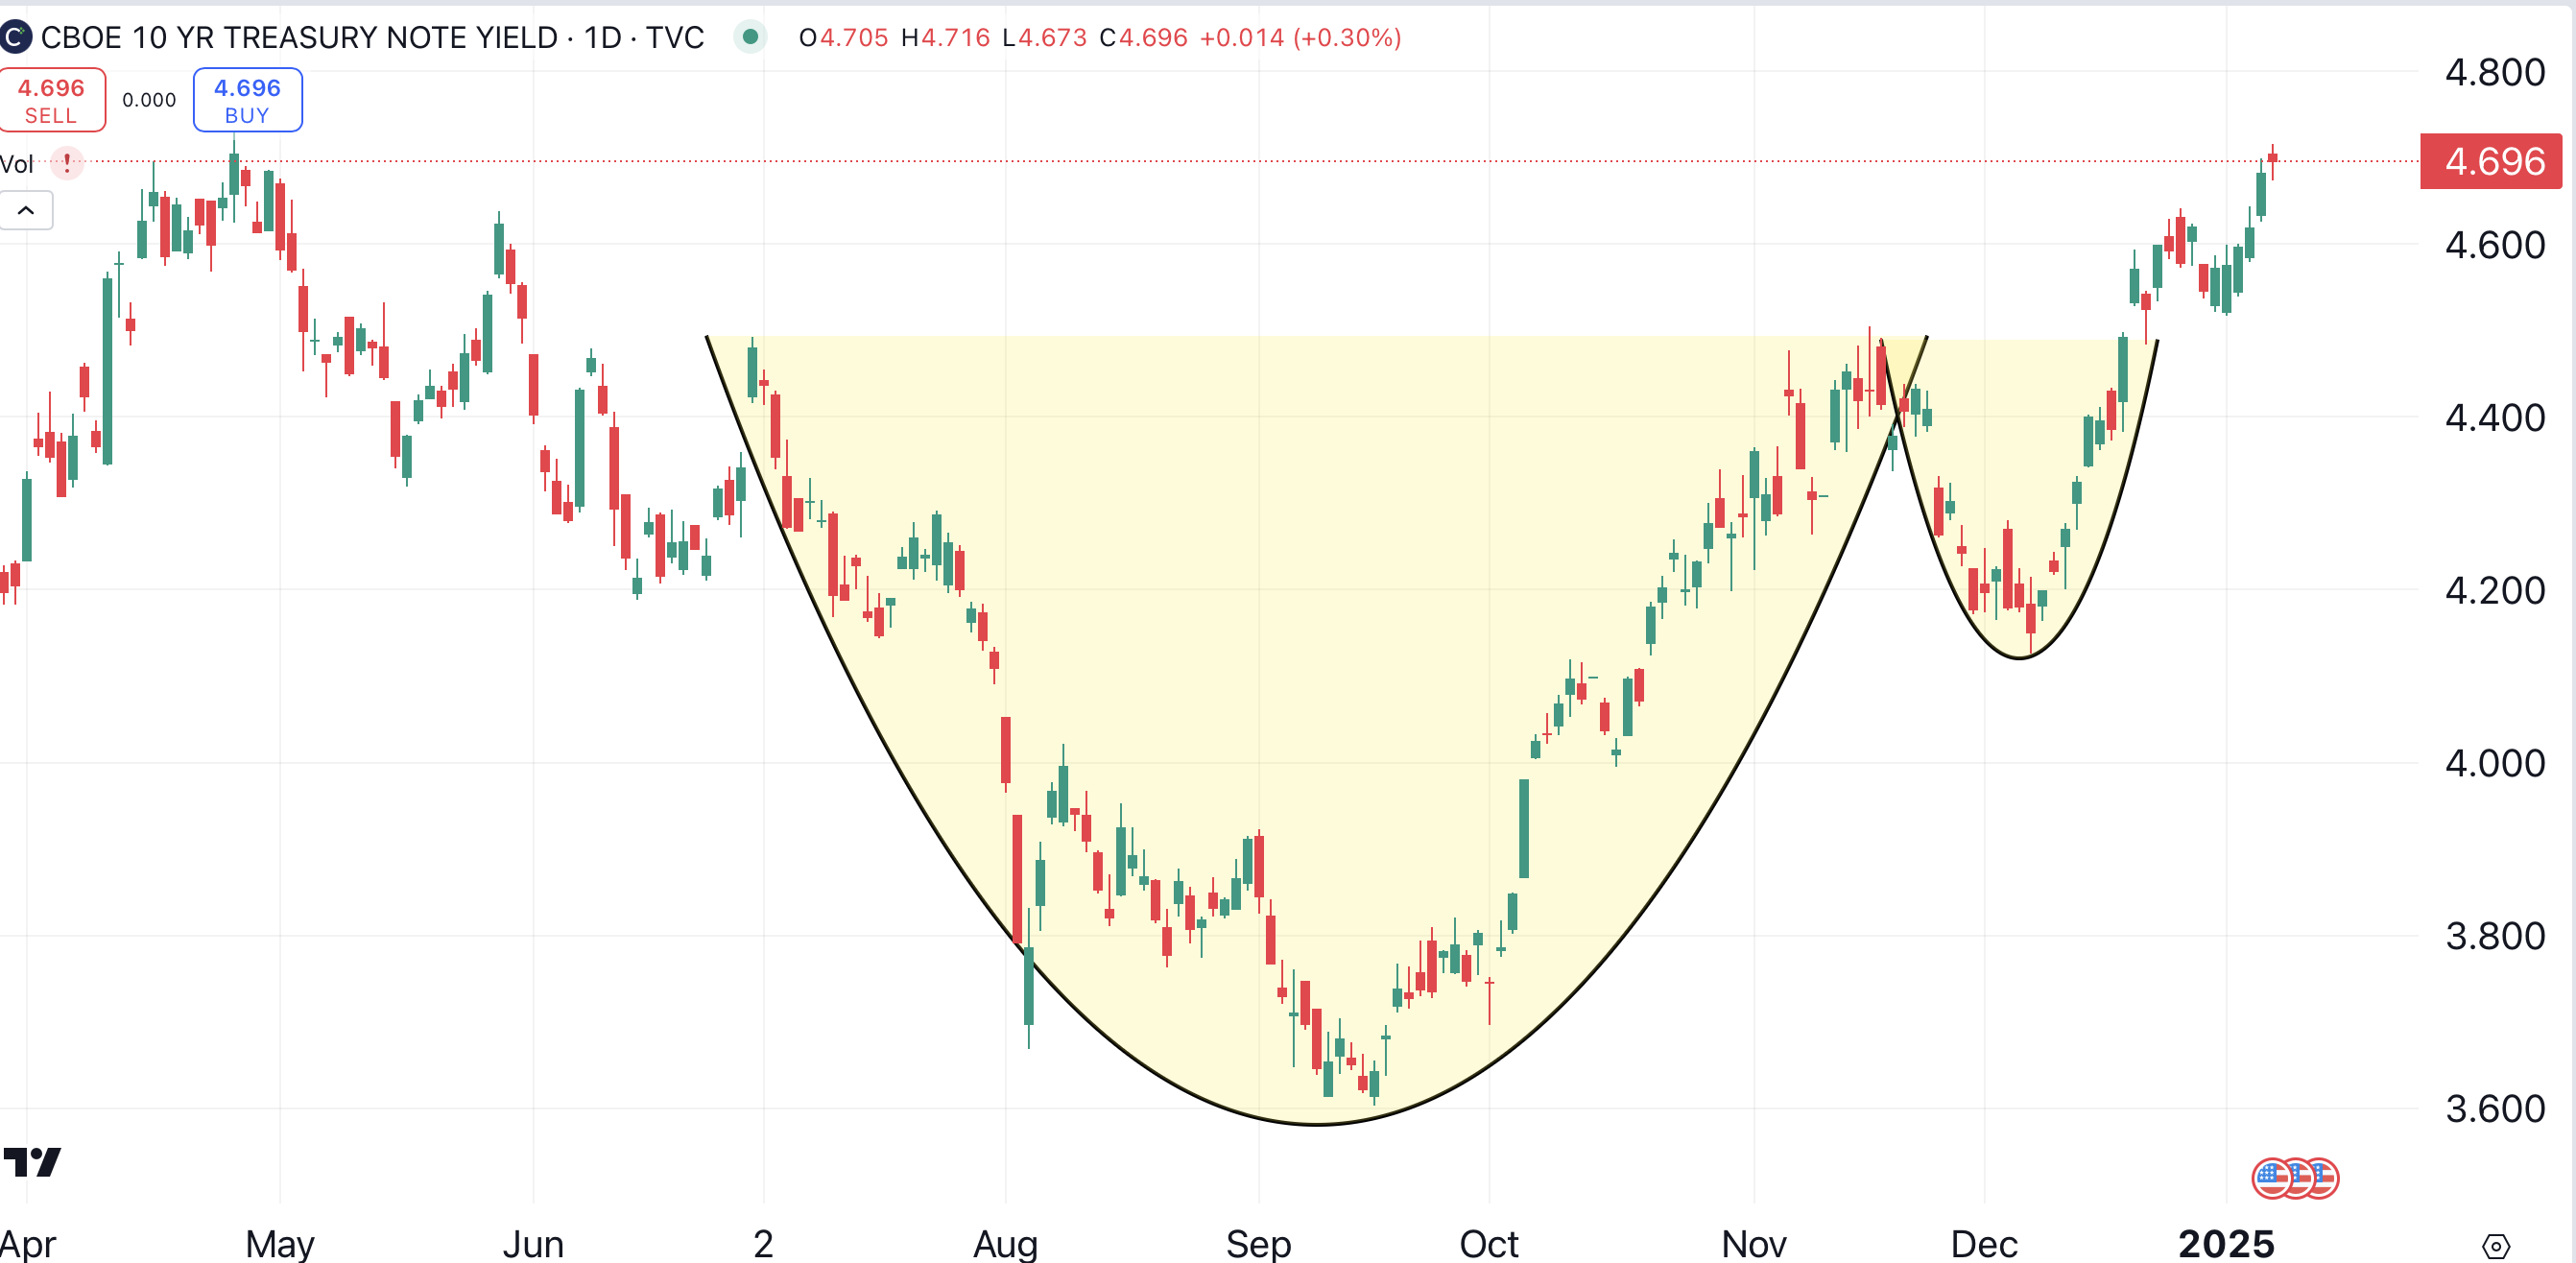The width and height of the screenshot is (2576, 1263).
Task: Click the red 4.696 current price label
Action: pyautogui.click(x=2490, y=161)
